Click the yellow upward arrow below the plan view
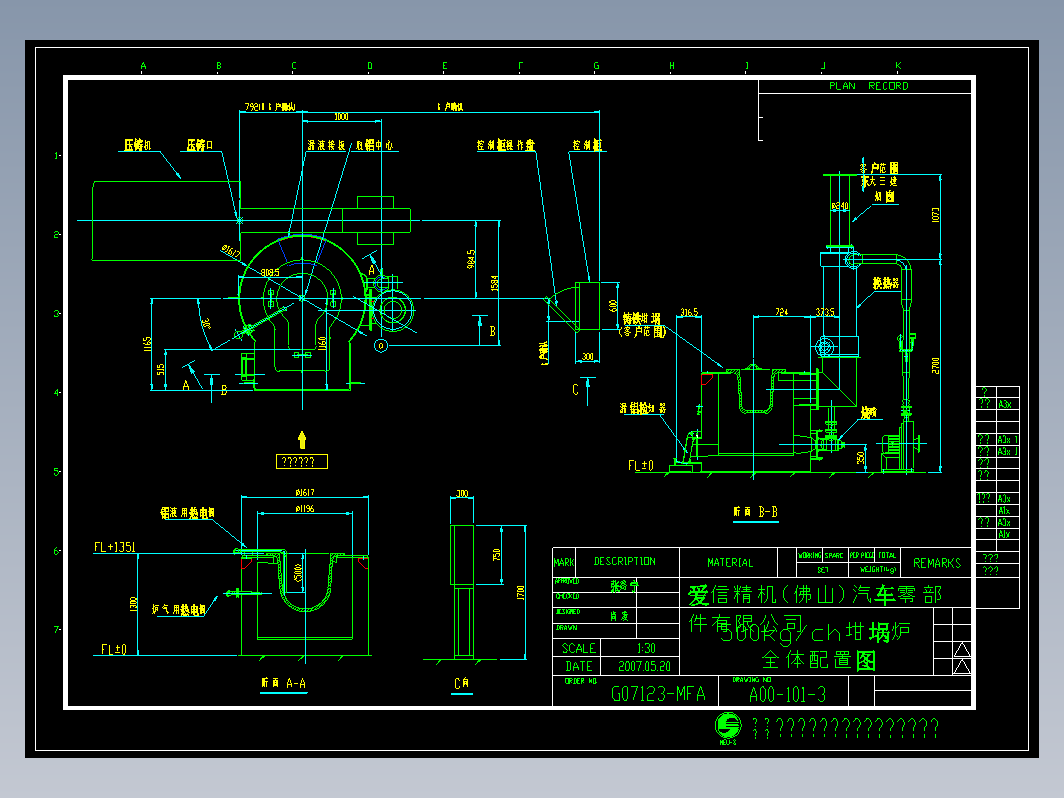The height and width of the screenshot is (798, 1064). tap(302, 440)
